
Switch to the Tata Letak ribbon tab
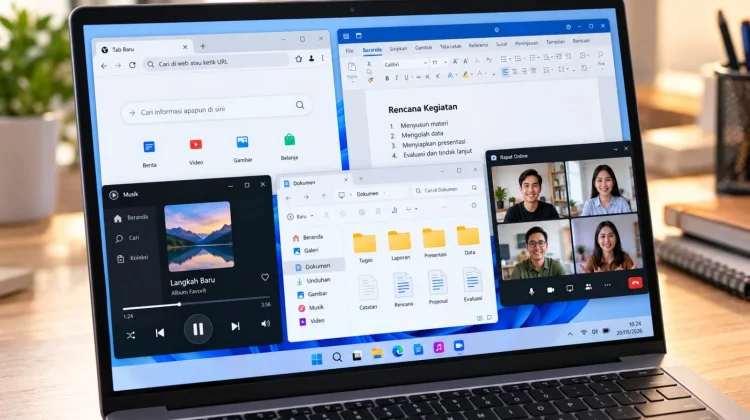tap(451, 46)
